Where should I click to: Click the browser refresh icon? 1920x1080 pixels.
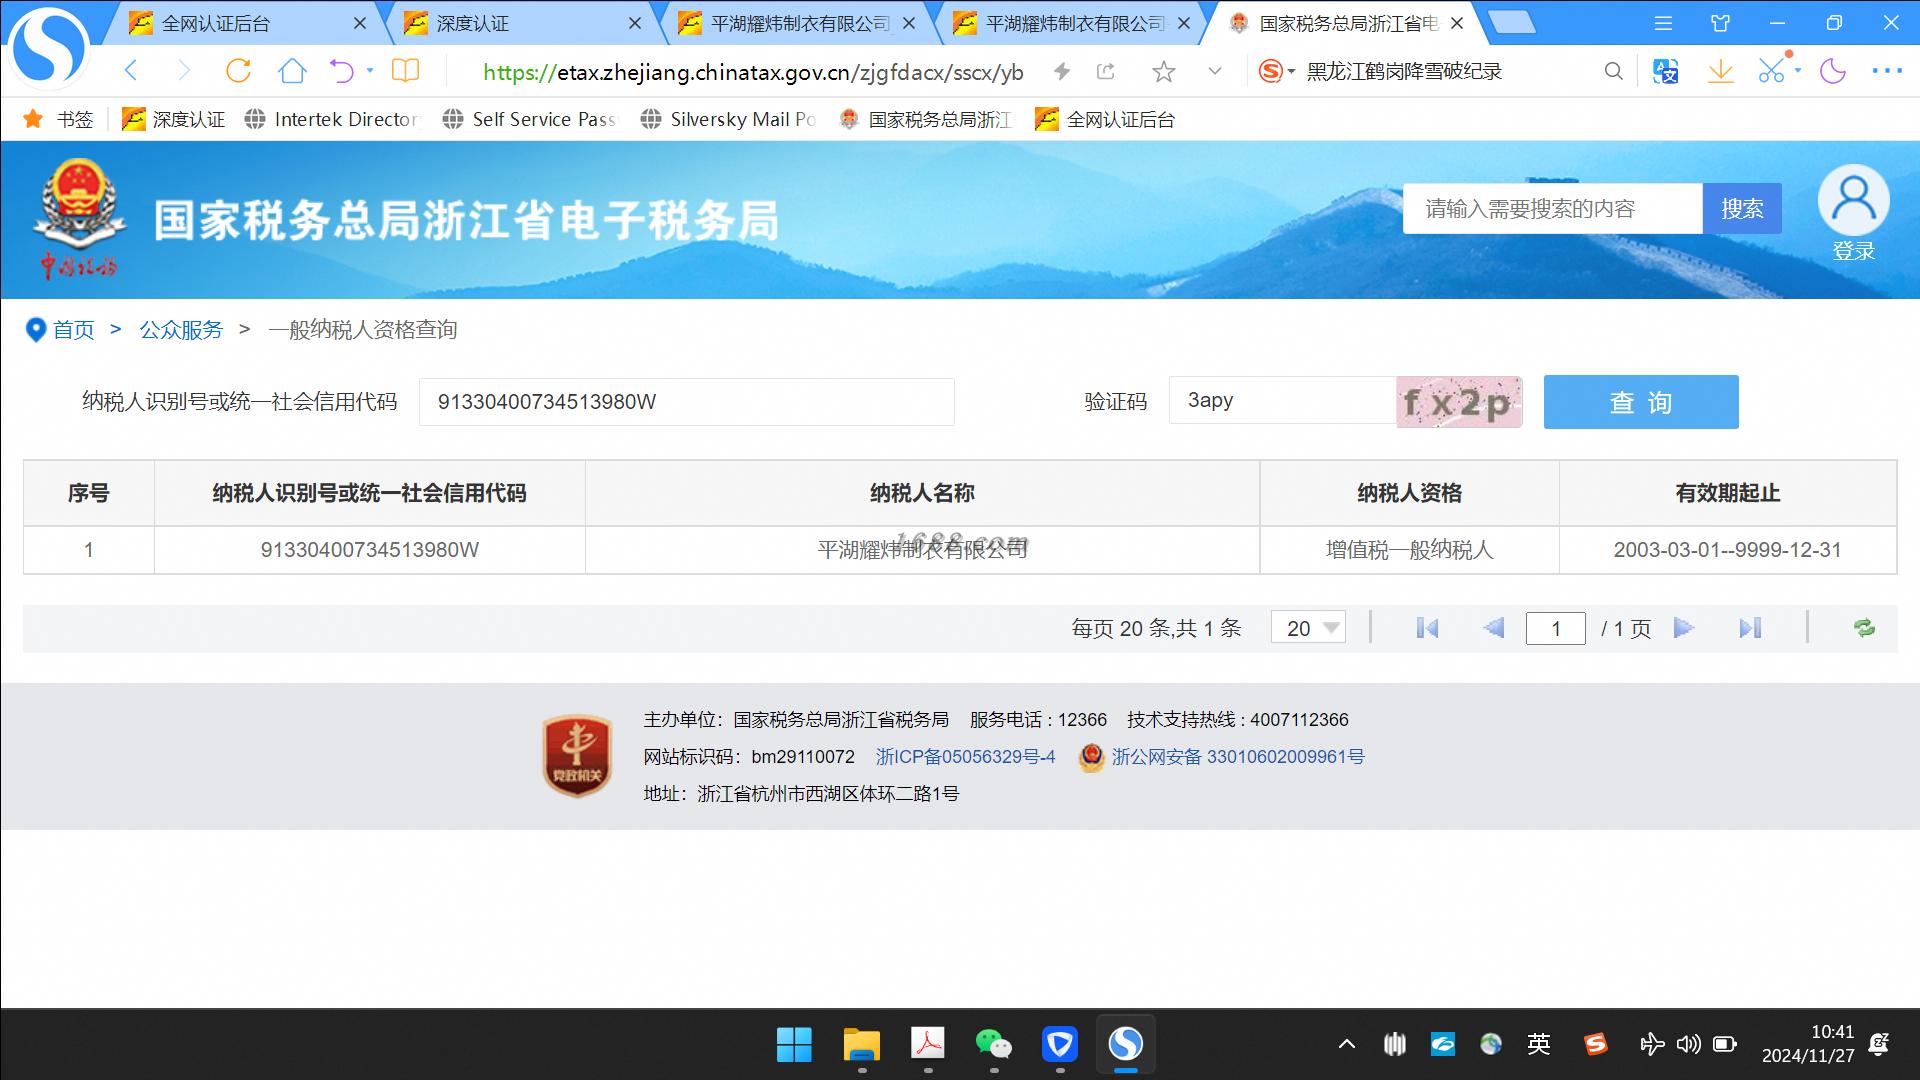(238, 71)
